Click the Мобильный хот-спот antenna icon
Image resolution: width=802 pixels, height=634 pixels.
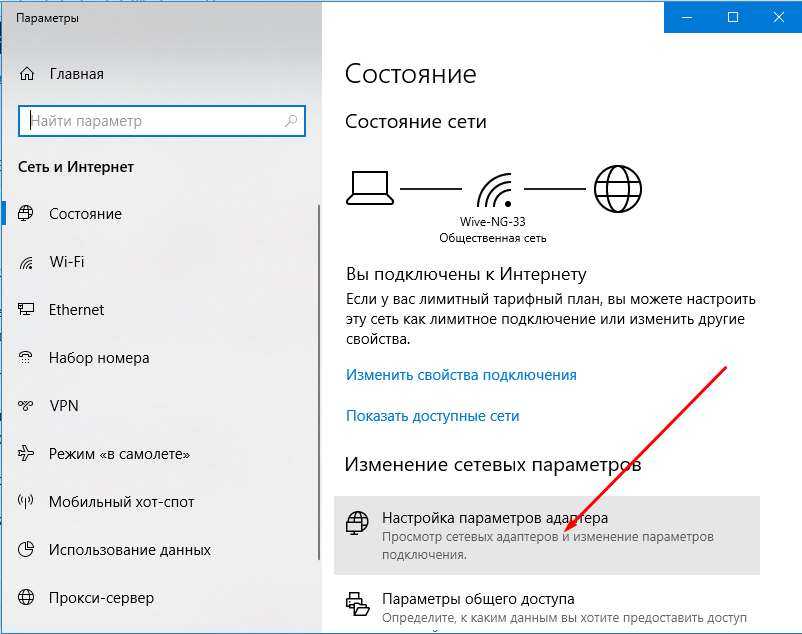(x=26, y=501)
